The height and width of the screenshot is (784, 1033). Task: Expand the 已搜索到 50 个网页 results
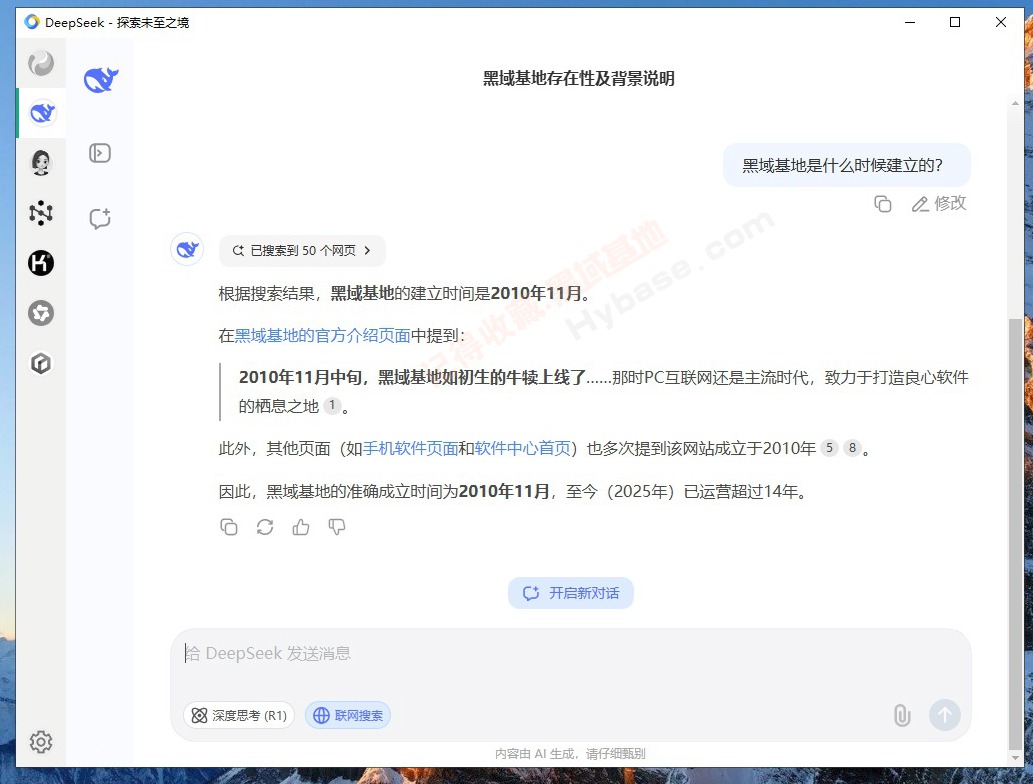[302, 250]
